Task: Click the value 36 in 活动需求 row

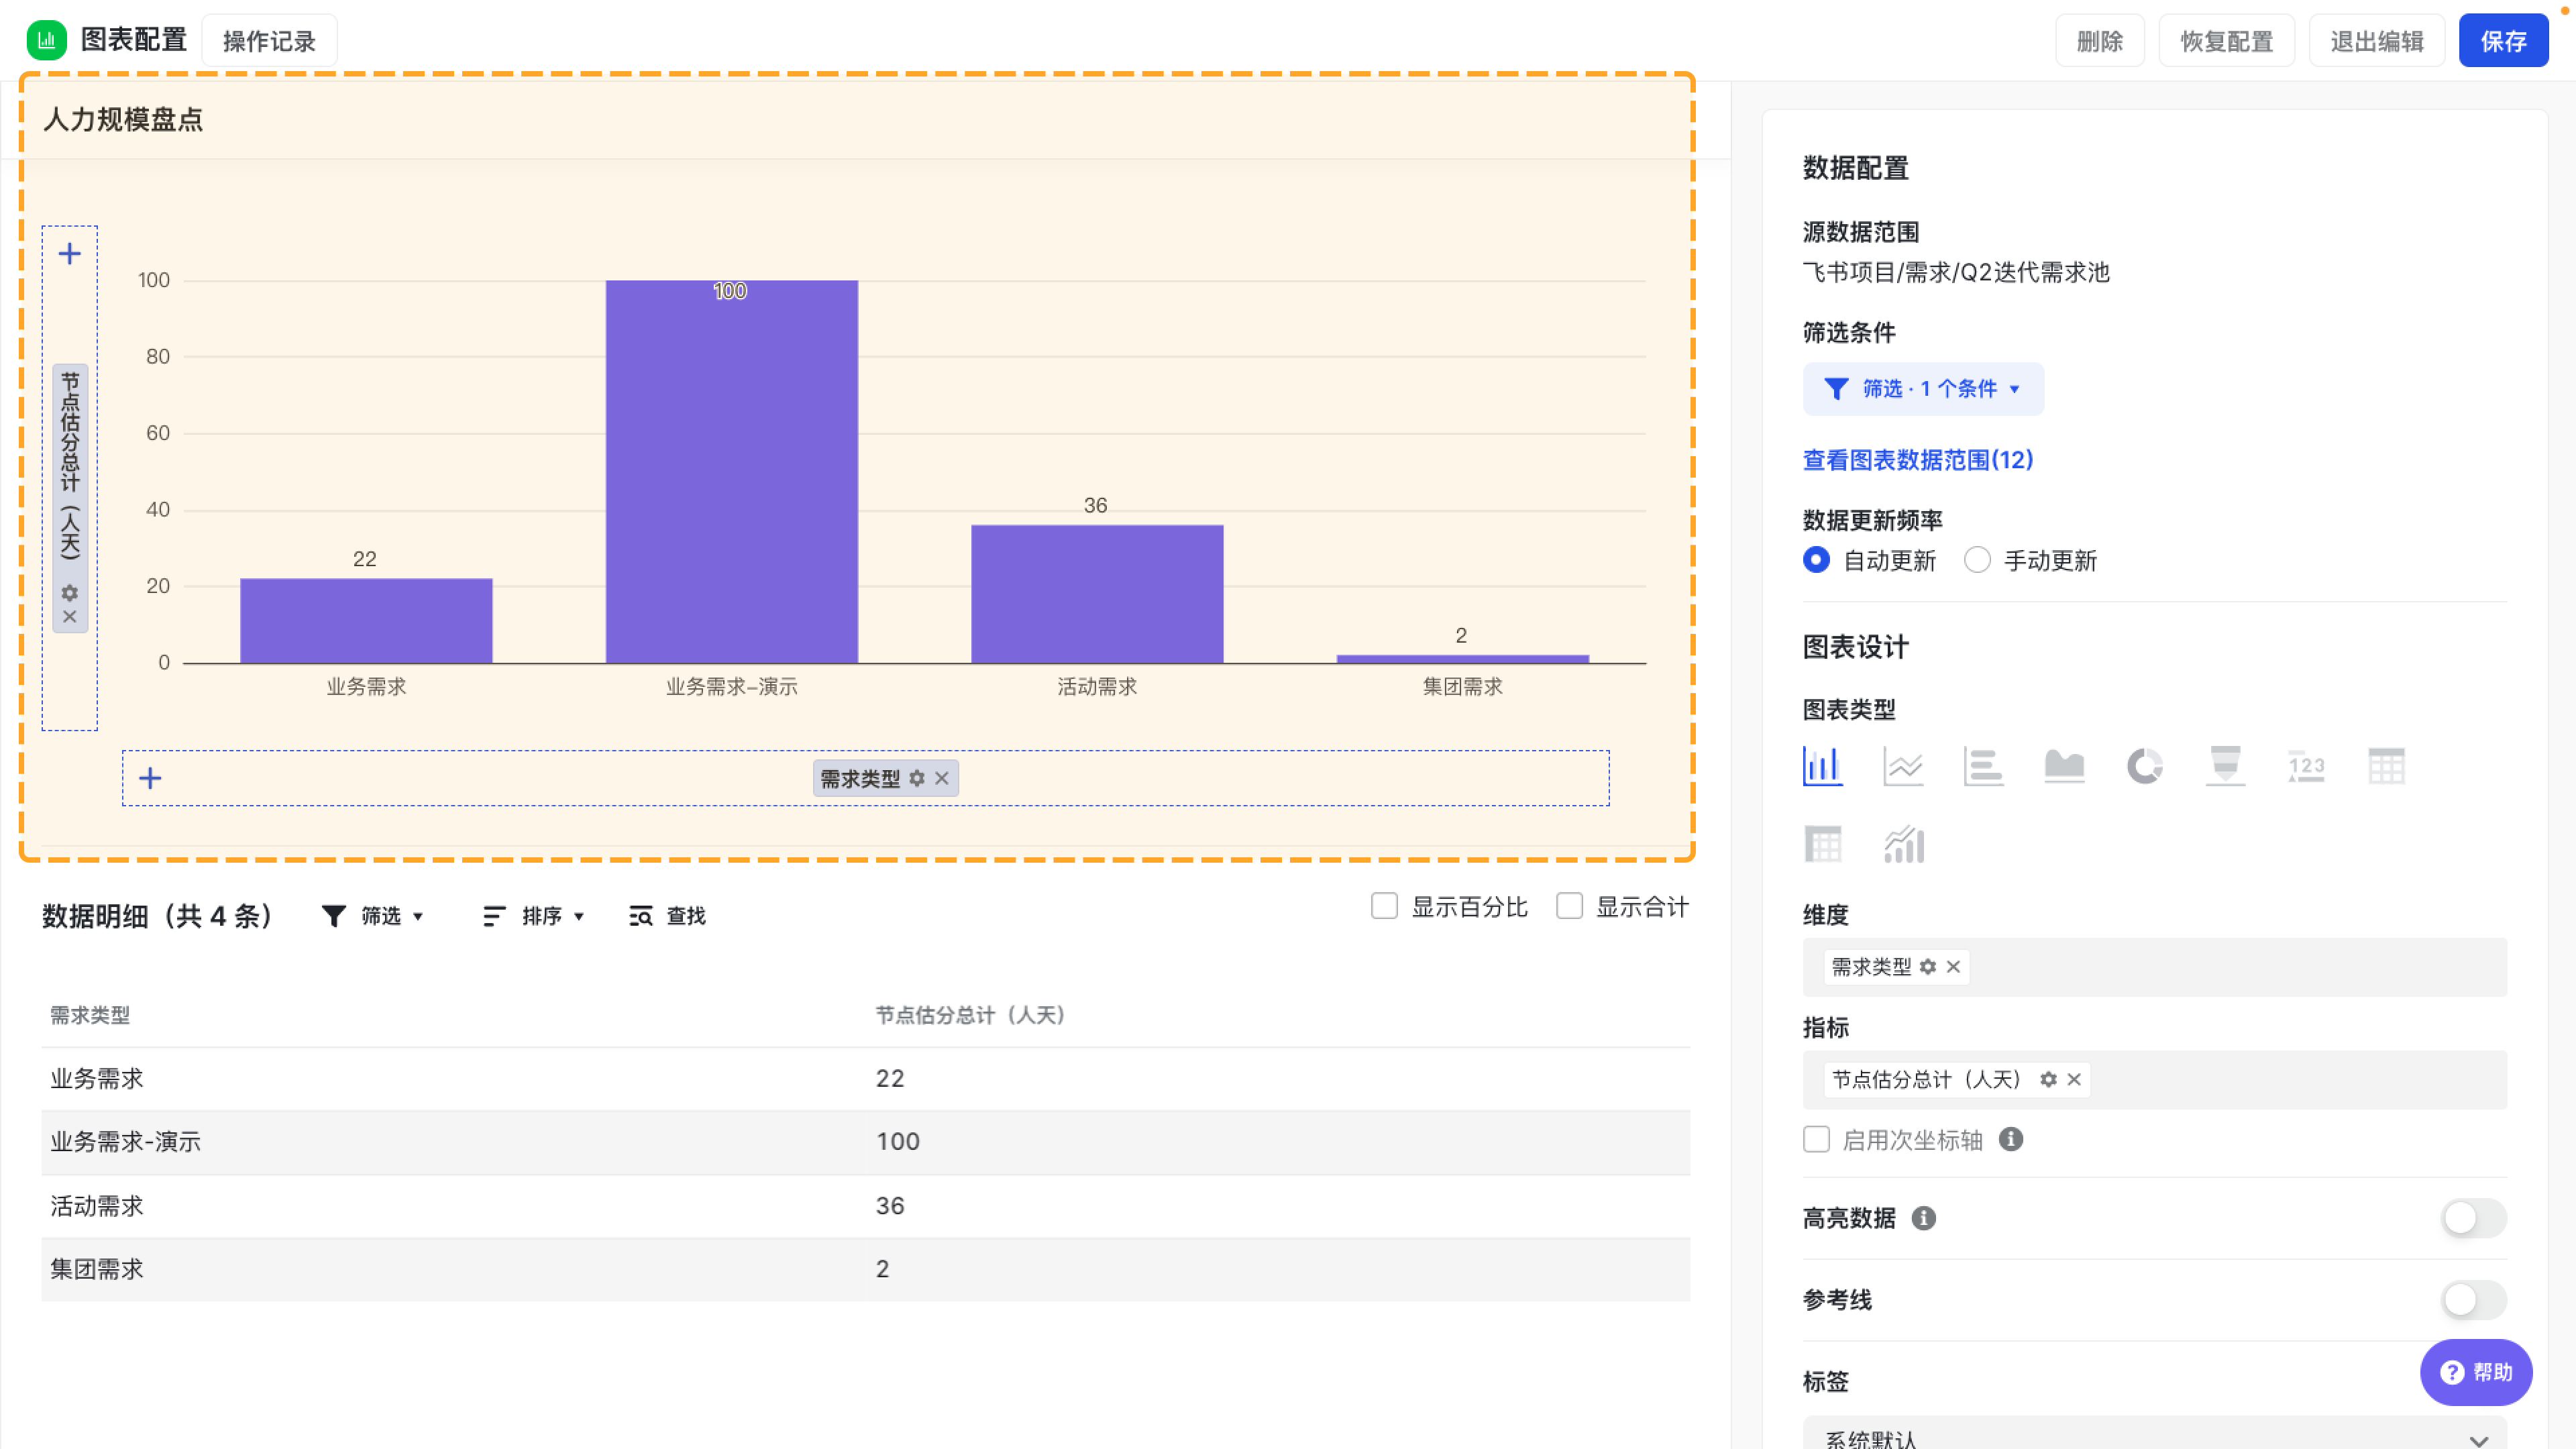Action: [890, 1206]
